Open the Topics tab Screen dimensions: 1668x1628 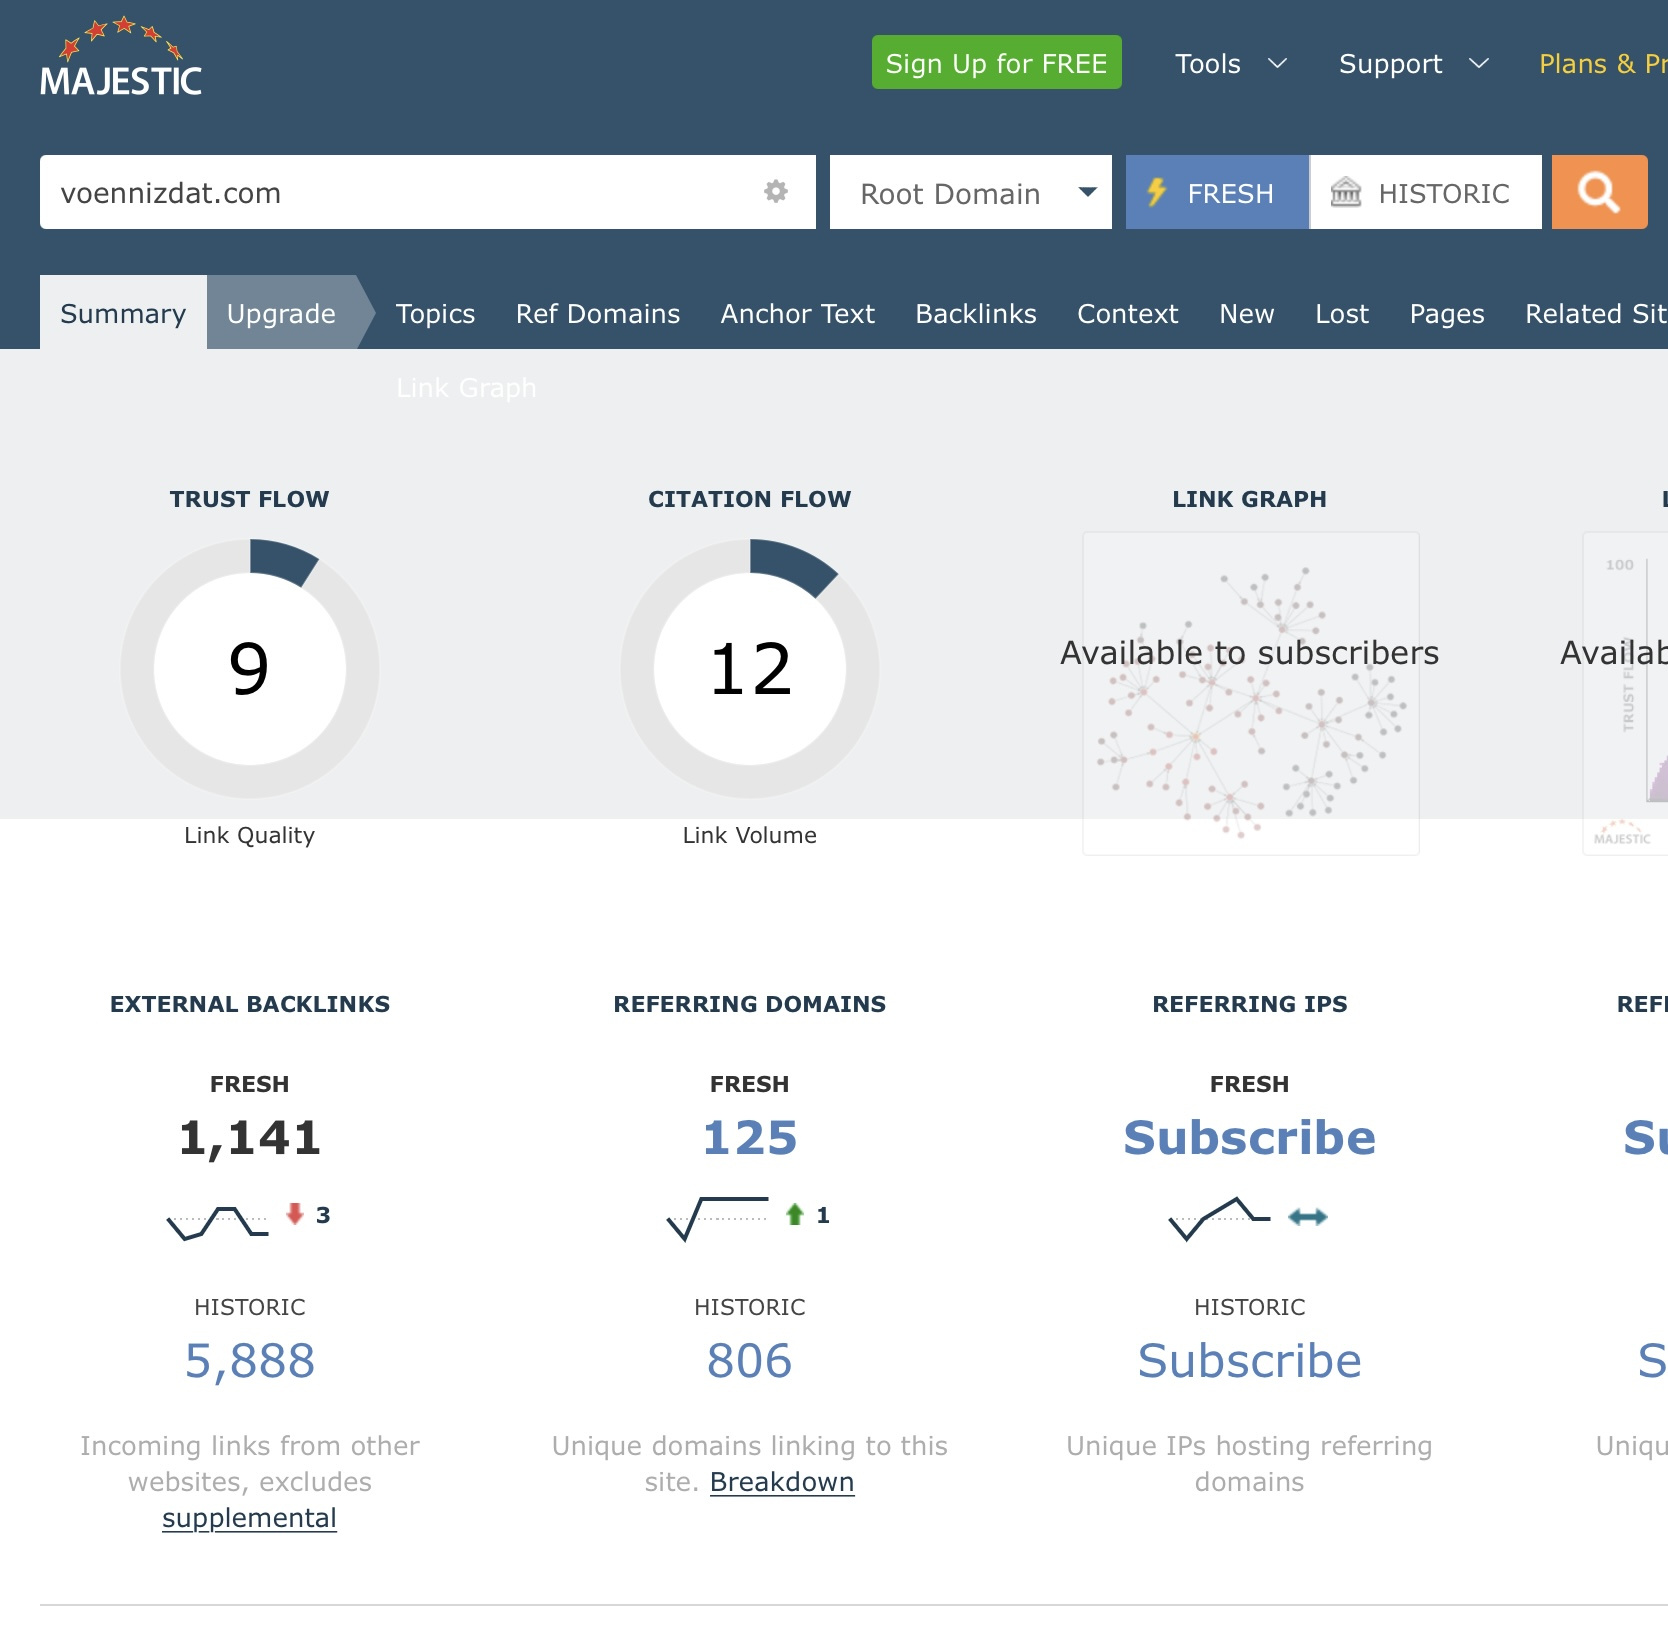click(x=435, y=313)
